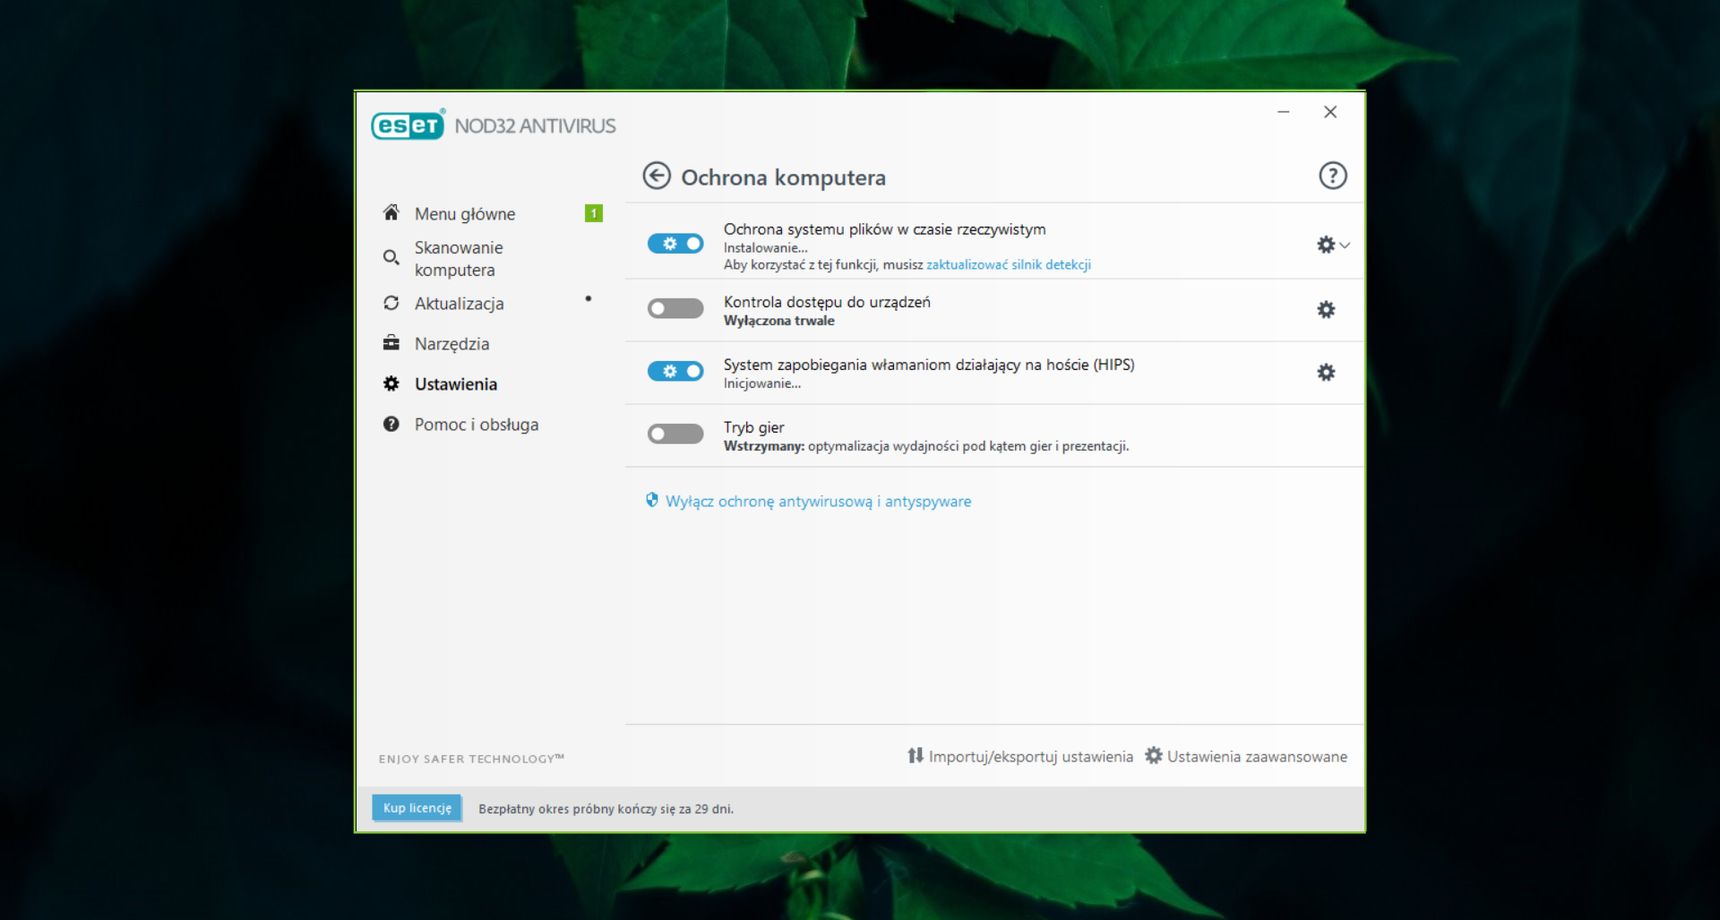Open Importuj/eksportuj ustawienia
Image resolution: width=1720 pixels, height=920 pixels.
[x=1020, y=756]
